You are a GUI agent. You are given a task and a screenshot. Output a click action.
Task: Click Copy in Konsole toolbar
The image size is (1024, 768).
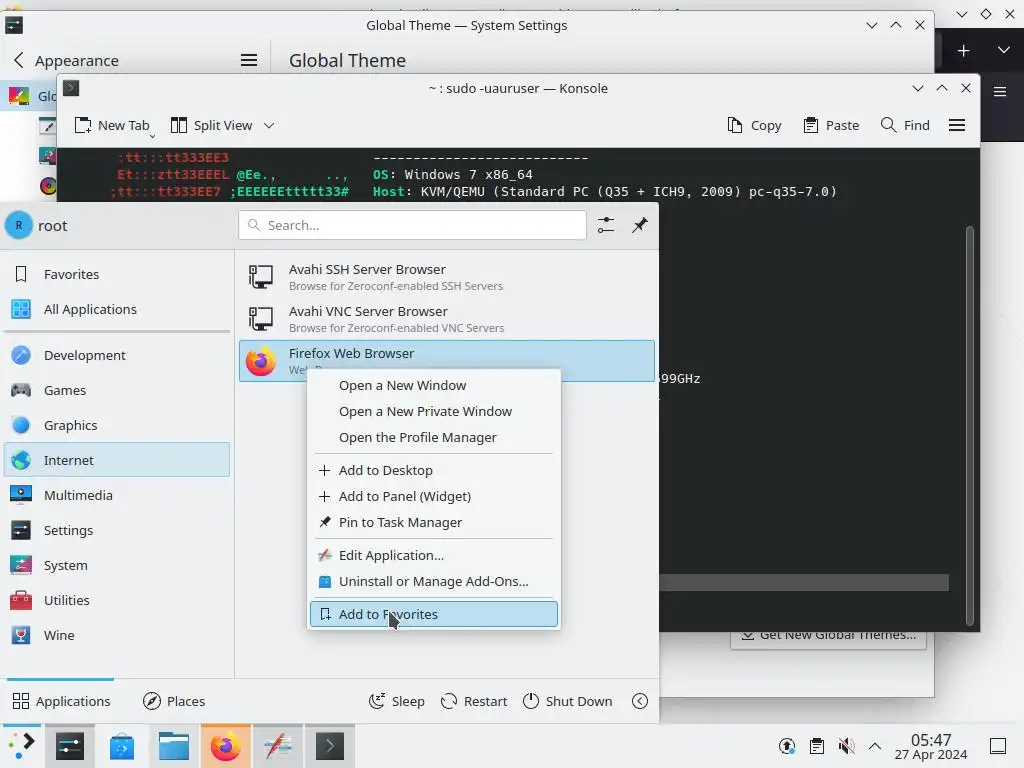click(x=754, y=125)
